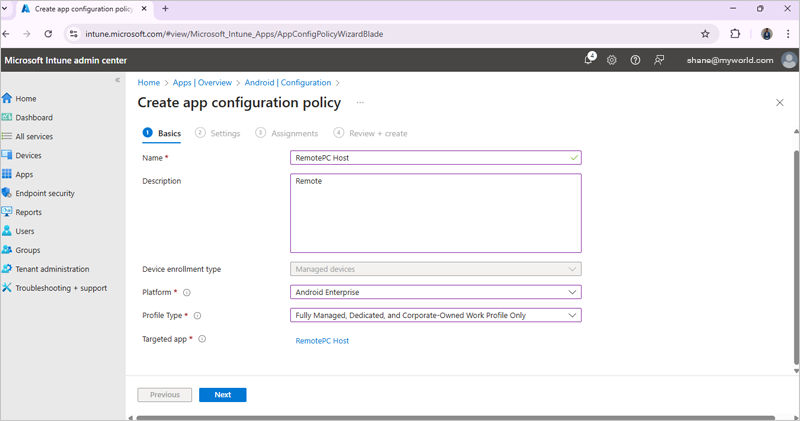Open the ellipsis menu beside page title
Image resolution: width=800 pixels, height=421 pixels.
pyautogui.click(x=360, y=103)
